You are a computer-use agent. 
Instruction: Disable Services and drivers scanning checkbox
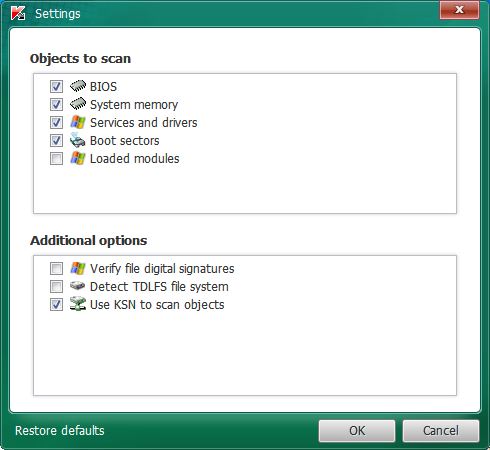pyautogui.click(x=56, y=123)
